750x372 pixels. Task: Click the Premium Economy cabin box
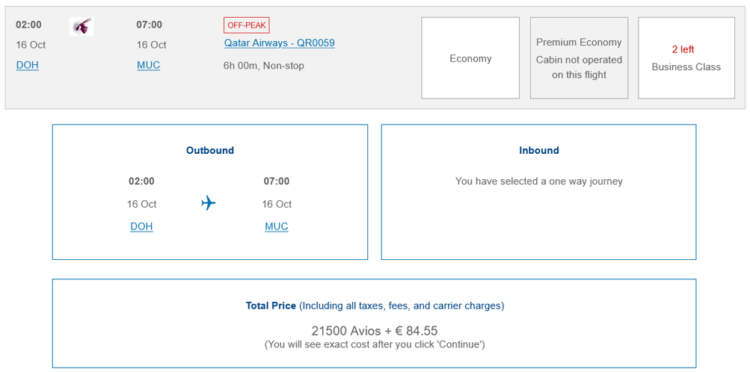pos(579,58)
